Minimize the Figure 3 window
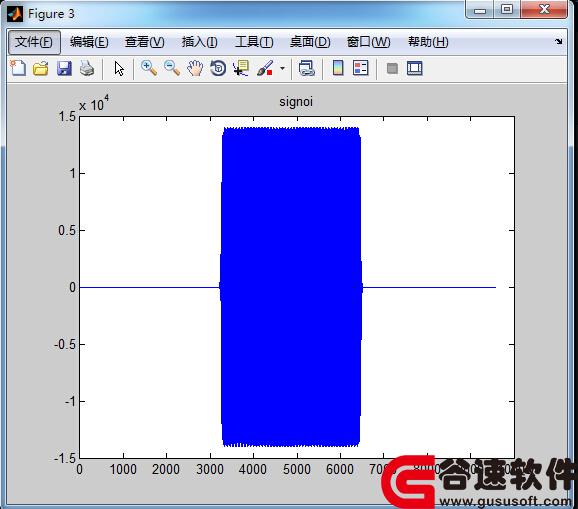 [x=480, y=10]
